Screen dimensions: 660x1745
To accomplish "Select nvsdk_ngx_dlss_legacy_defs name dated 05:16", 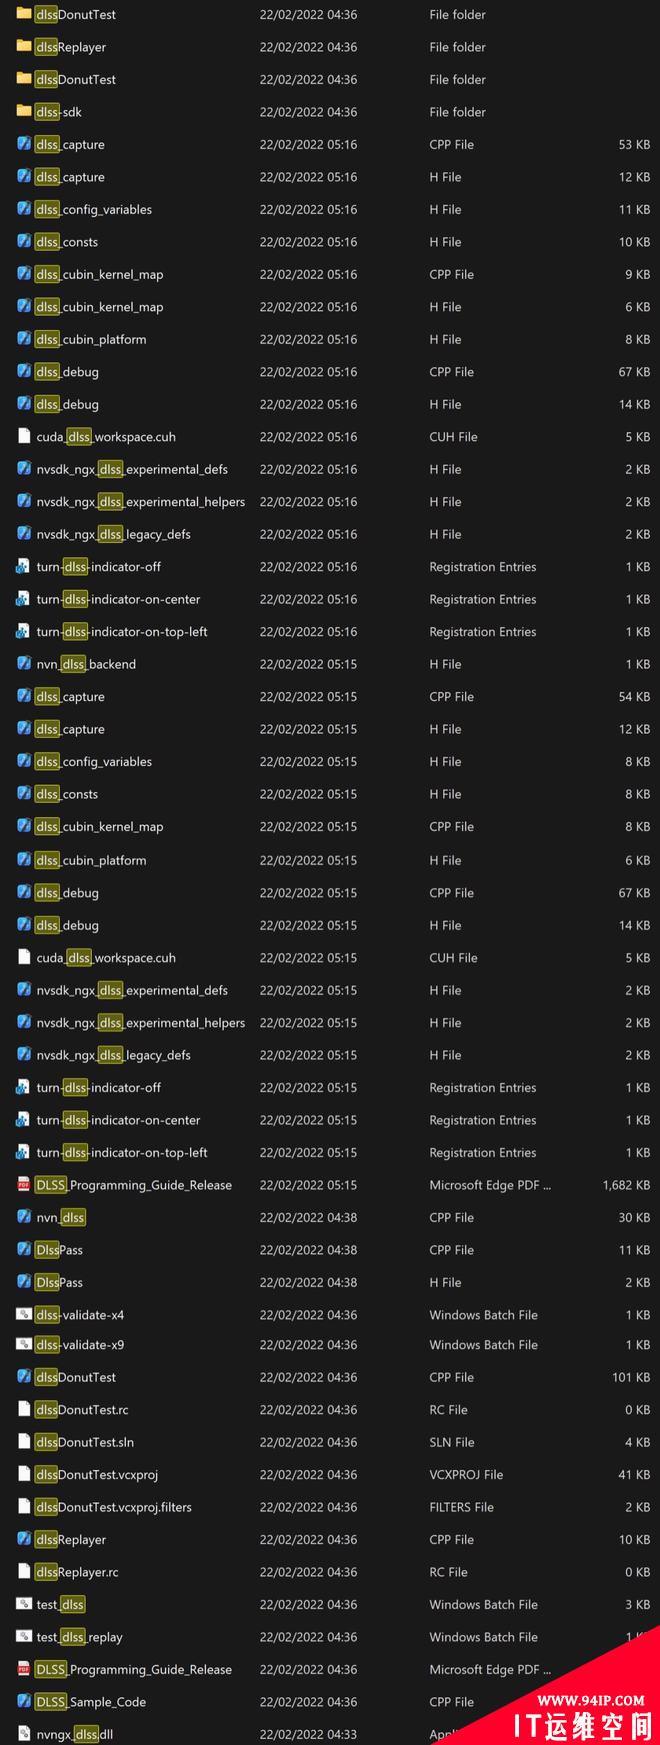I will (113, 534).
